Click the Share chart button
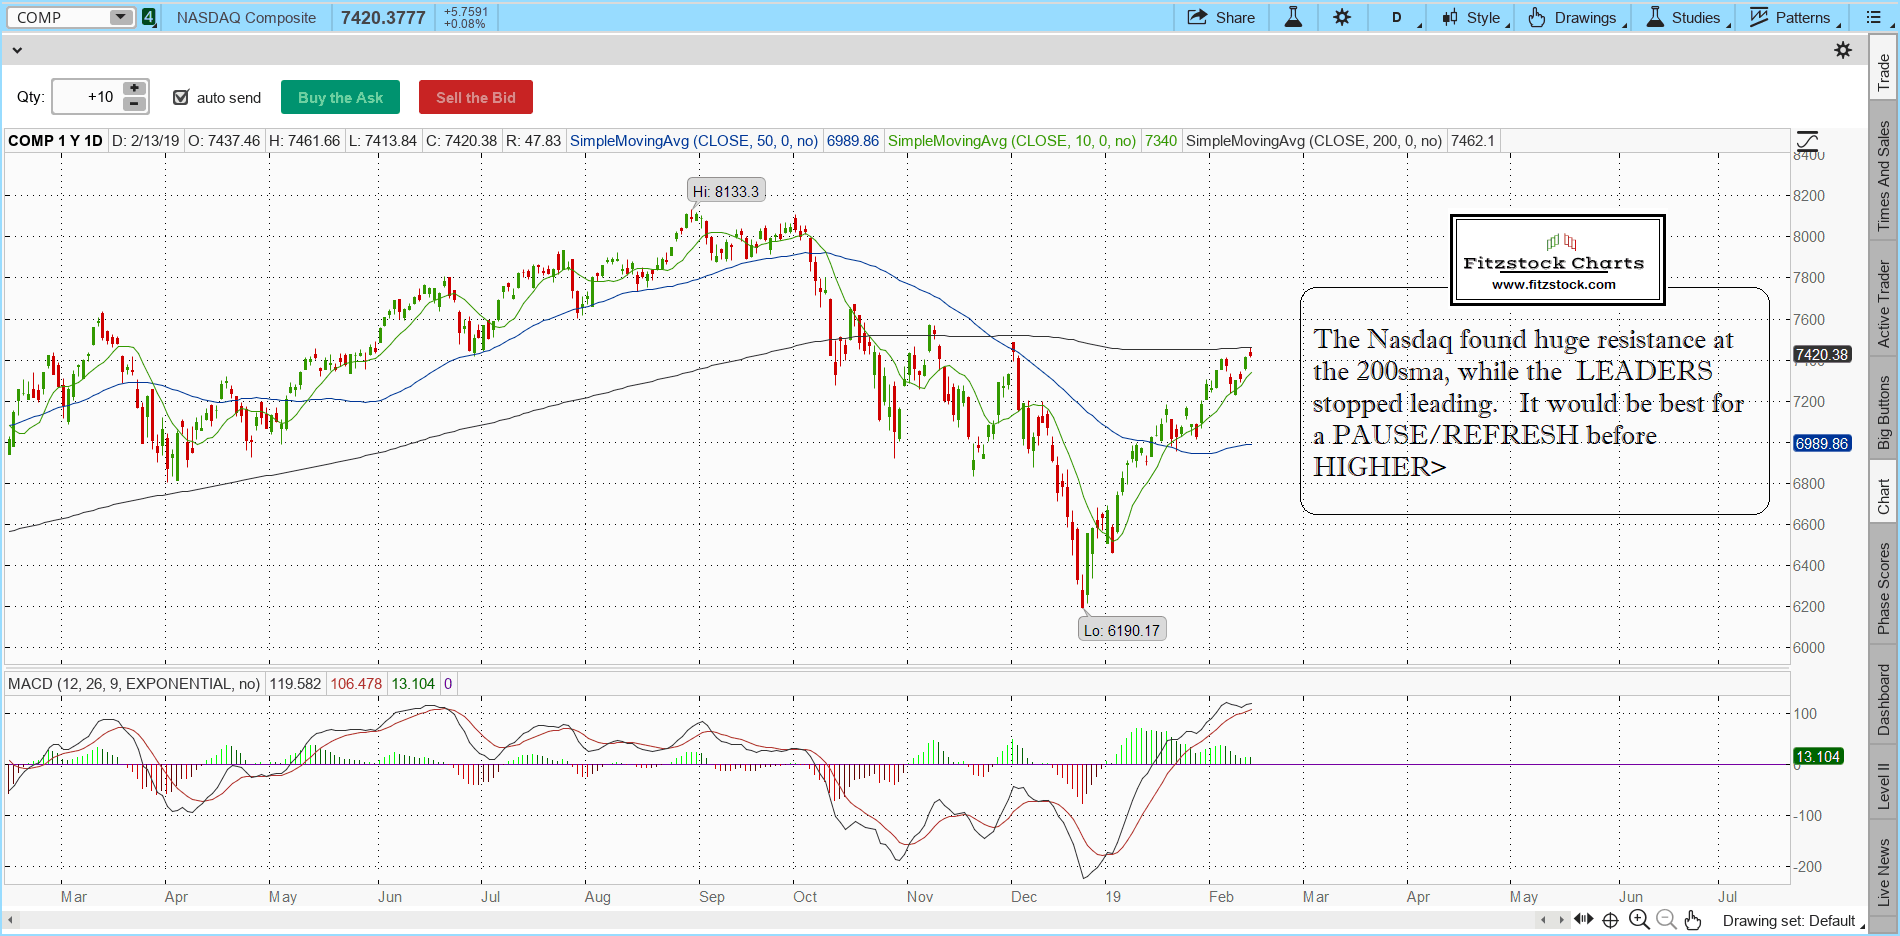 (x=1220, y=17)
